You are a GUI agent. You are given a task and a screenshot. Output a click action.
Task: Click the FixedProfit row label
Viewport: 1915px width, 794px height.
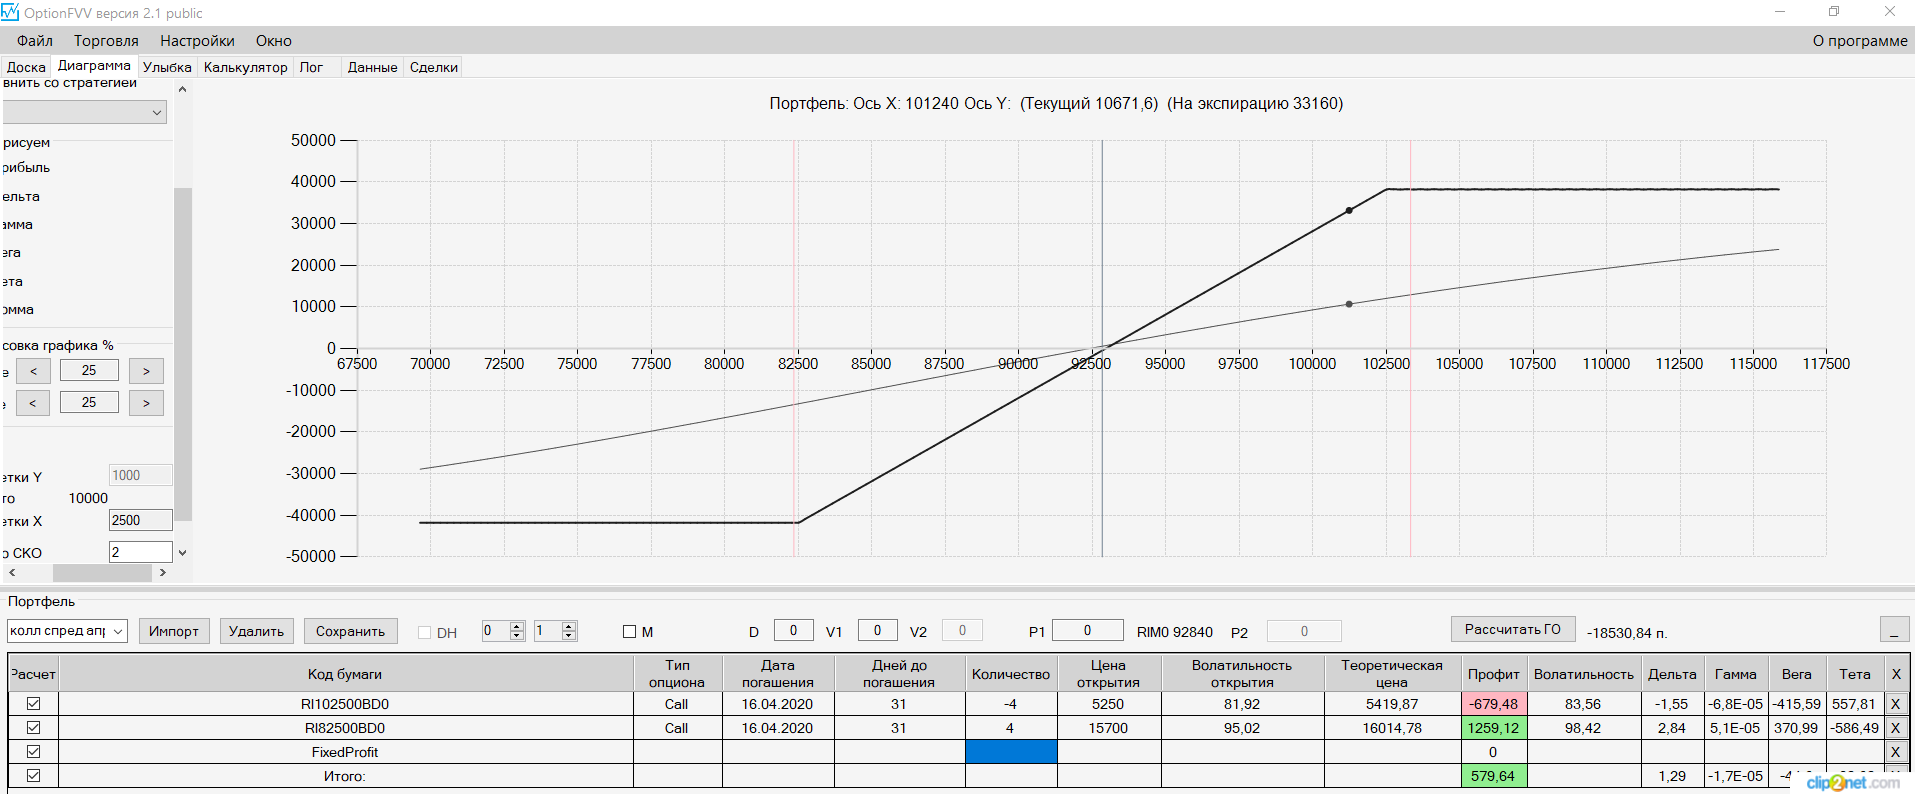coord(345,752)
